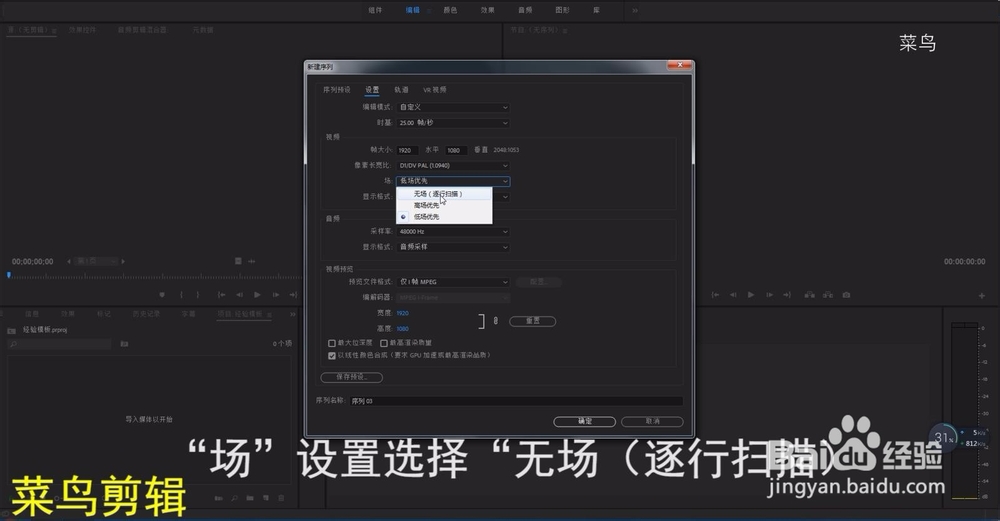
Task: Click the Program monitor play button
Action: 751,295
